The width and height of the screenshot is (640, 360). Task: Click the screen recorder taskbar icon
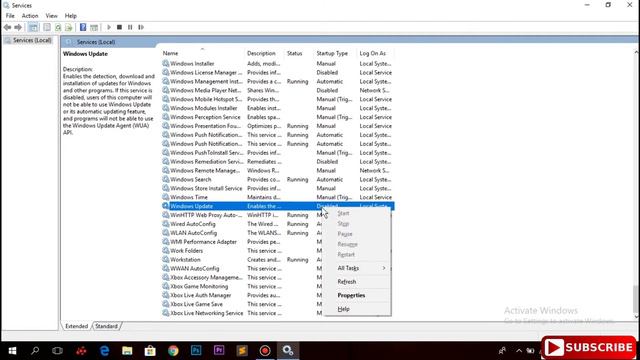click(265, 351)
